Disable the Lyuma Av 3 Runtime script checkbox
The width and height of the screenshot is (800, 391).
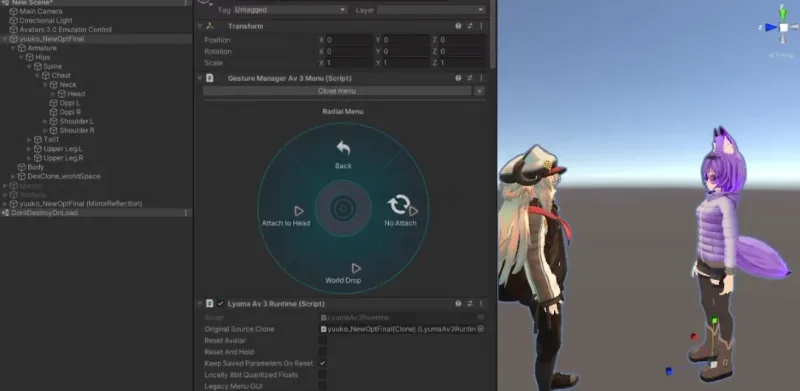click(x=220, y=304)
